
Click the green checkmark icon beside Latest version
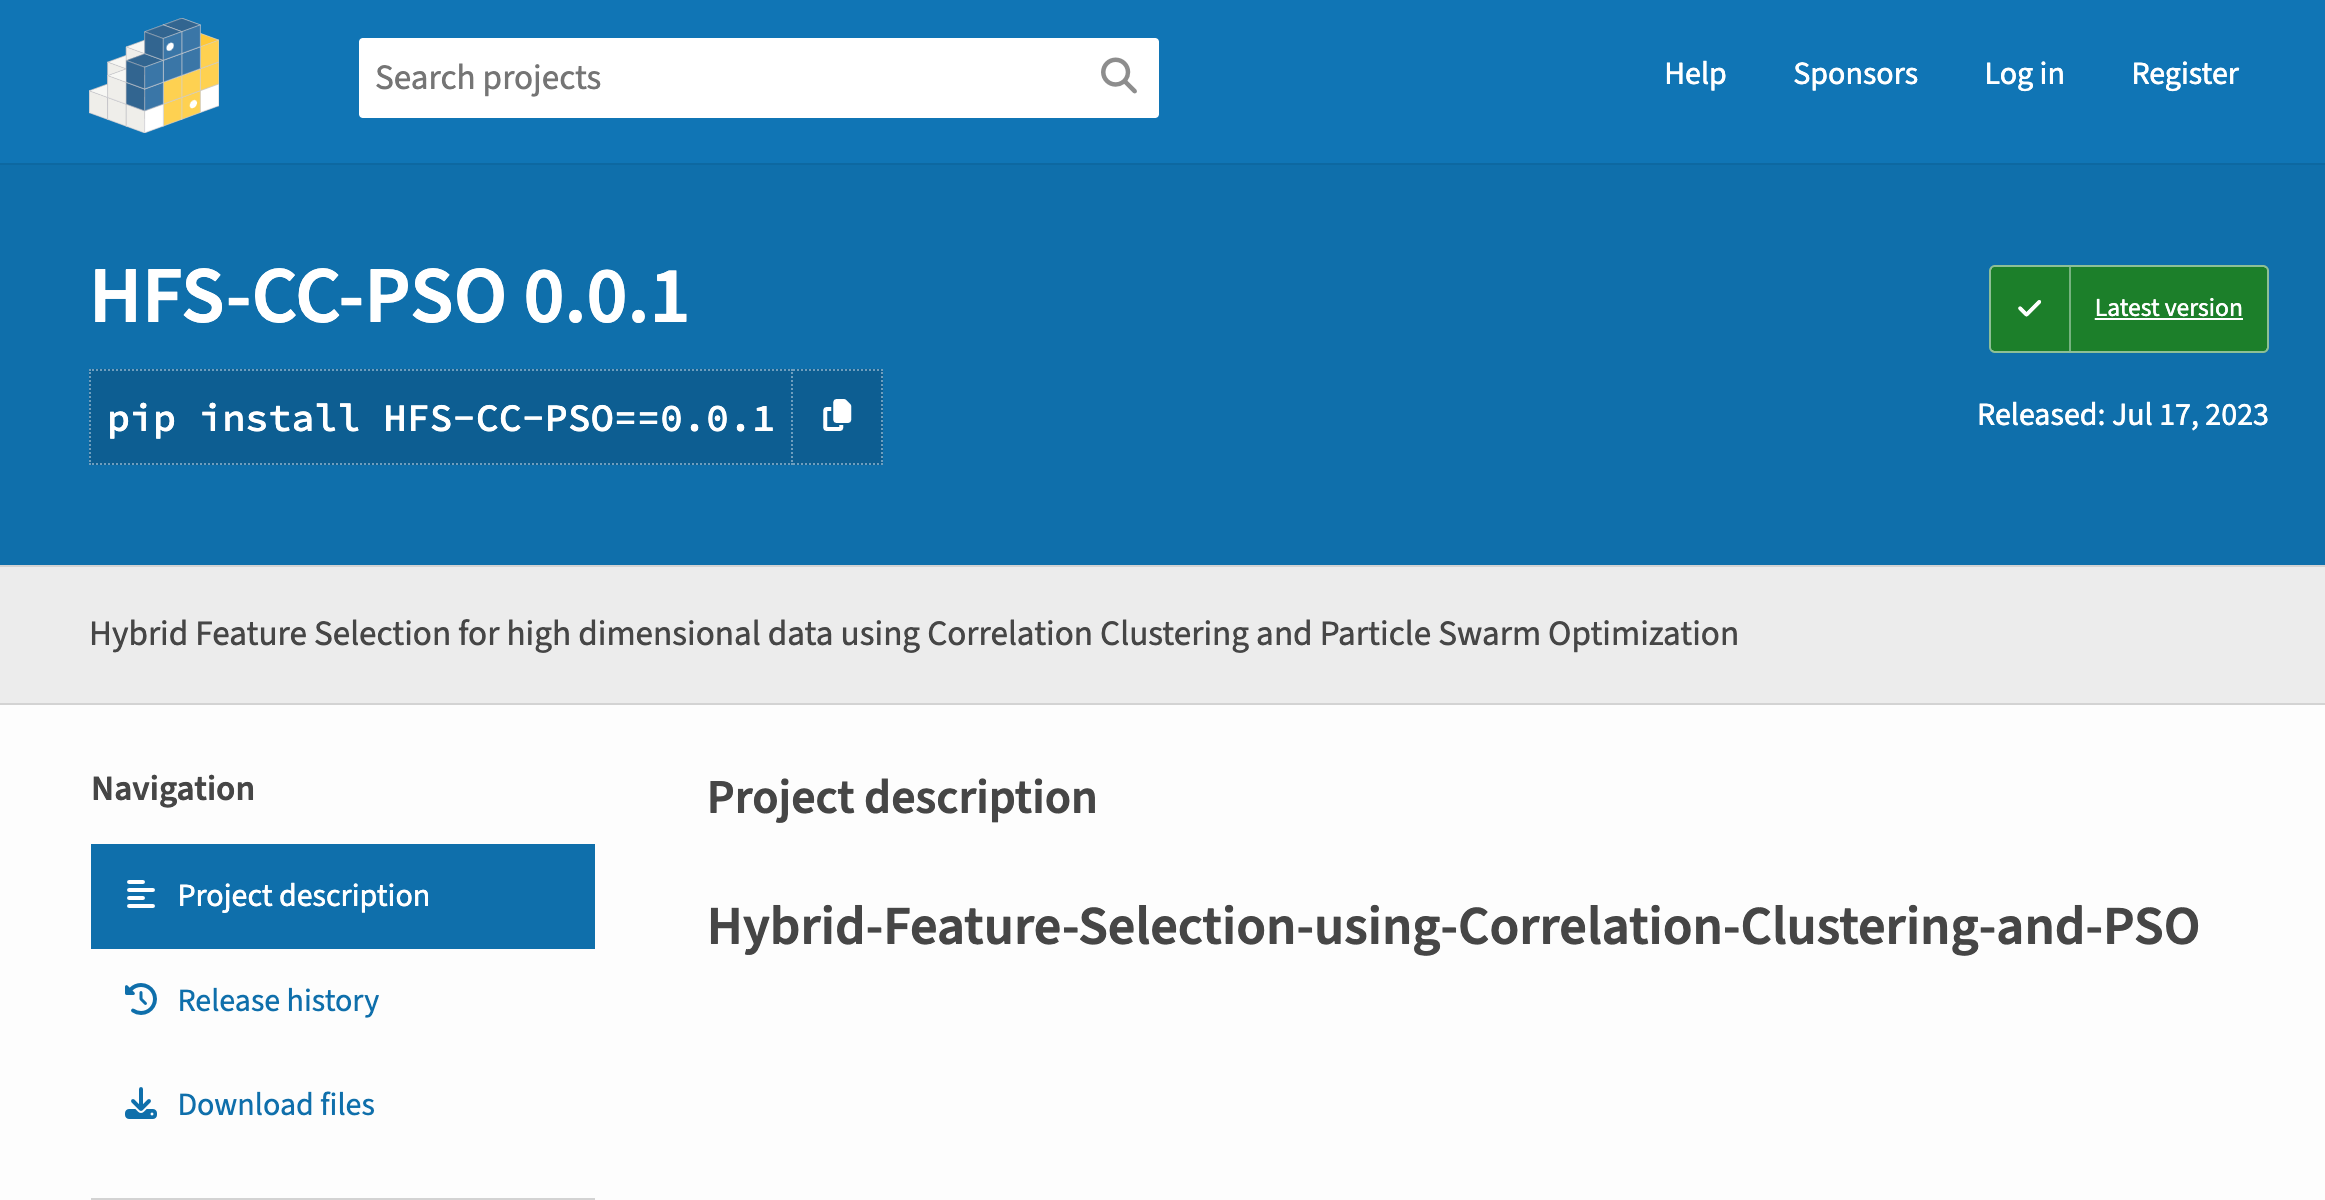click(x=2029, y=308)
